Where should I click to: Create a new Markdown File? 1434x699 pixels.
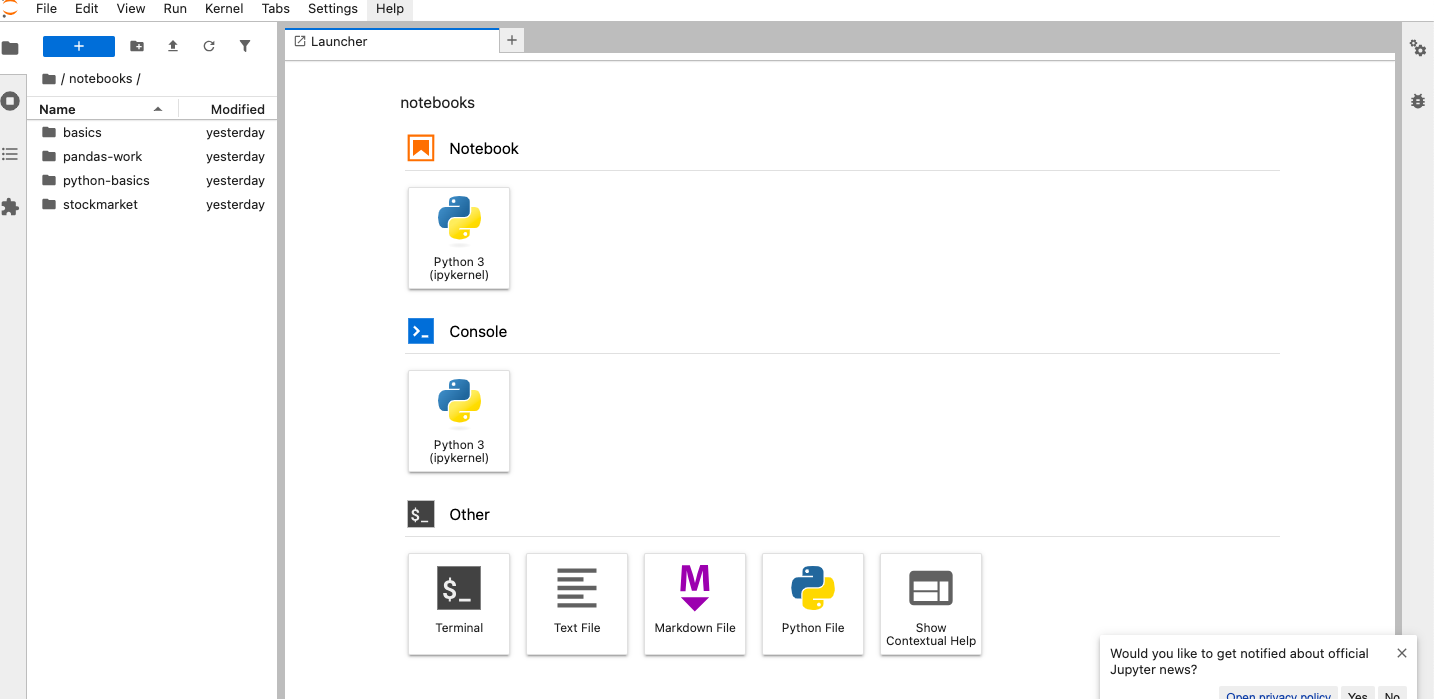coord(695,603)
